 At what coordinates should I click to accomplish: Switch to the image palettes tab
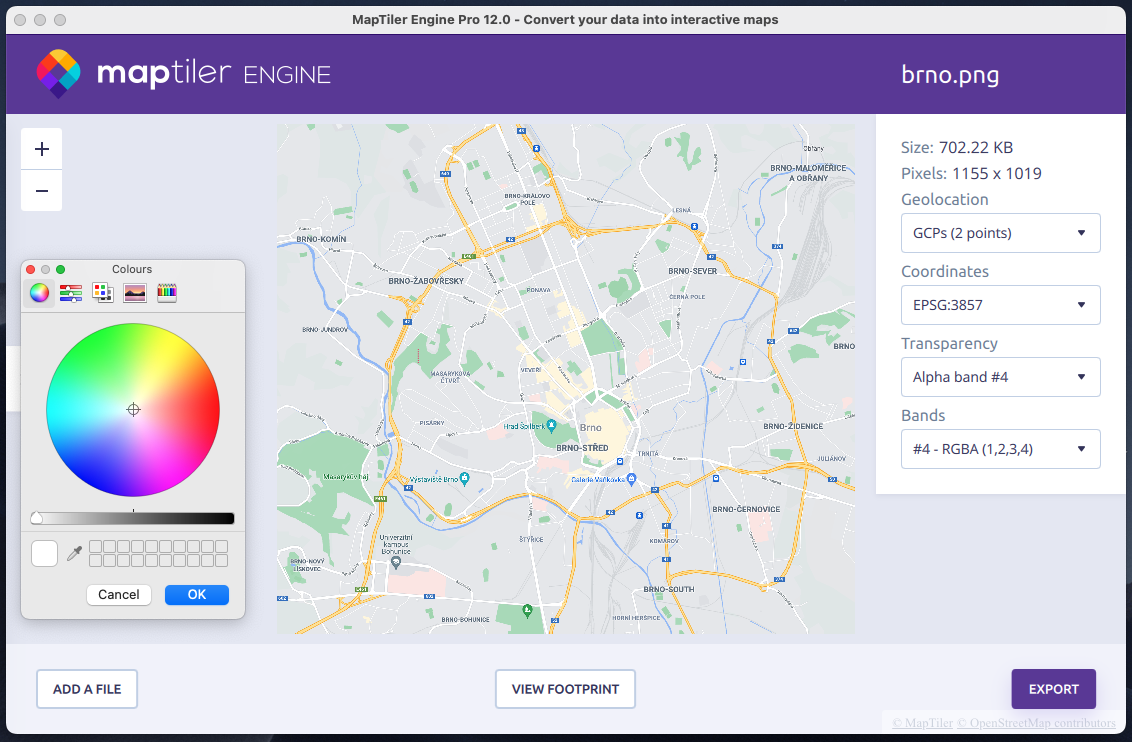134,292
